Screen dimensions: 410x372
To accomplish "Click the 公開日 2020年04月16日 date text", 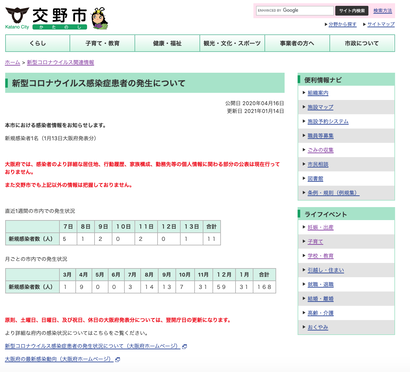I will tap(255, 104).
